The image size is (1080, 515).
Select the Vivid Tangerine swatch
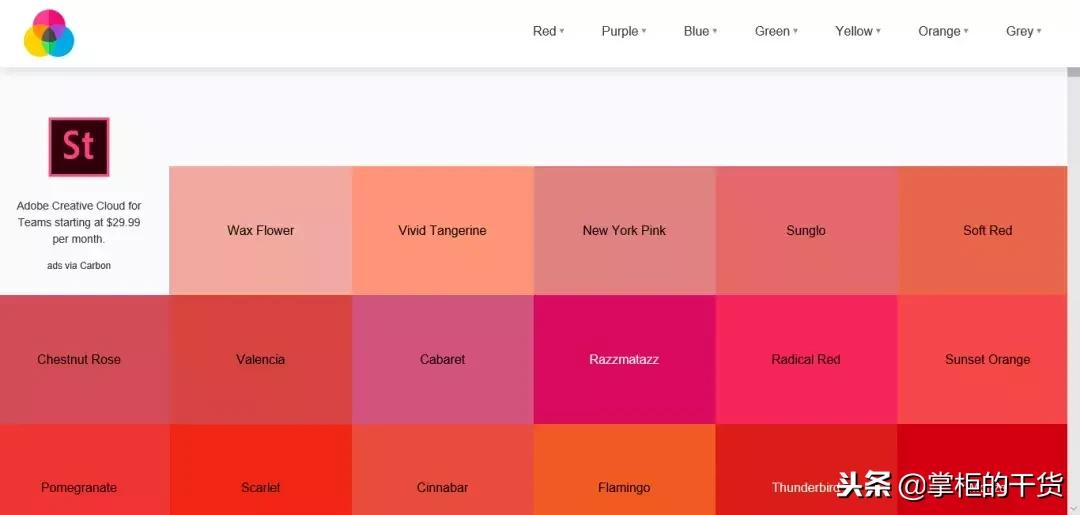click(442, 230)
